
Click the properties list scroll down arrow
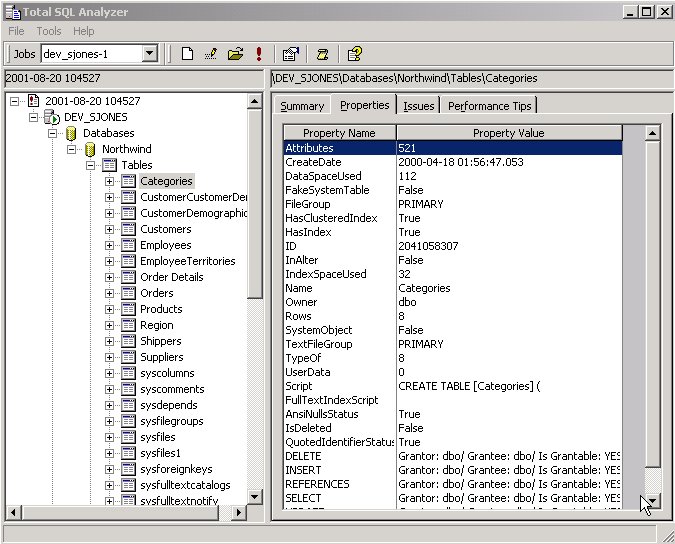click(651, 502)
